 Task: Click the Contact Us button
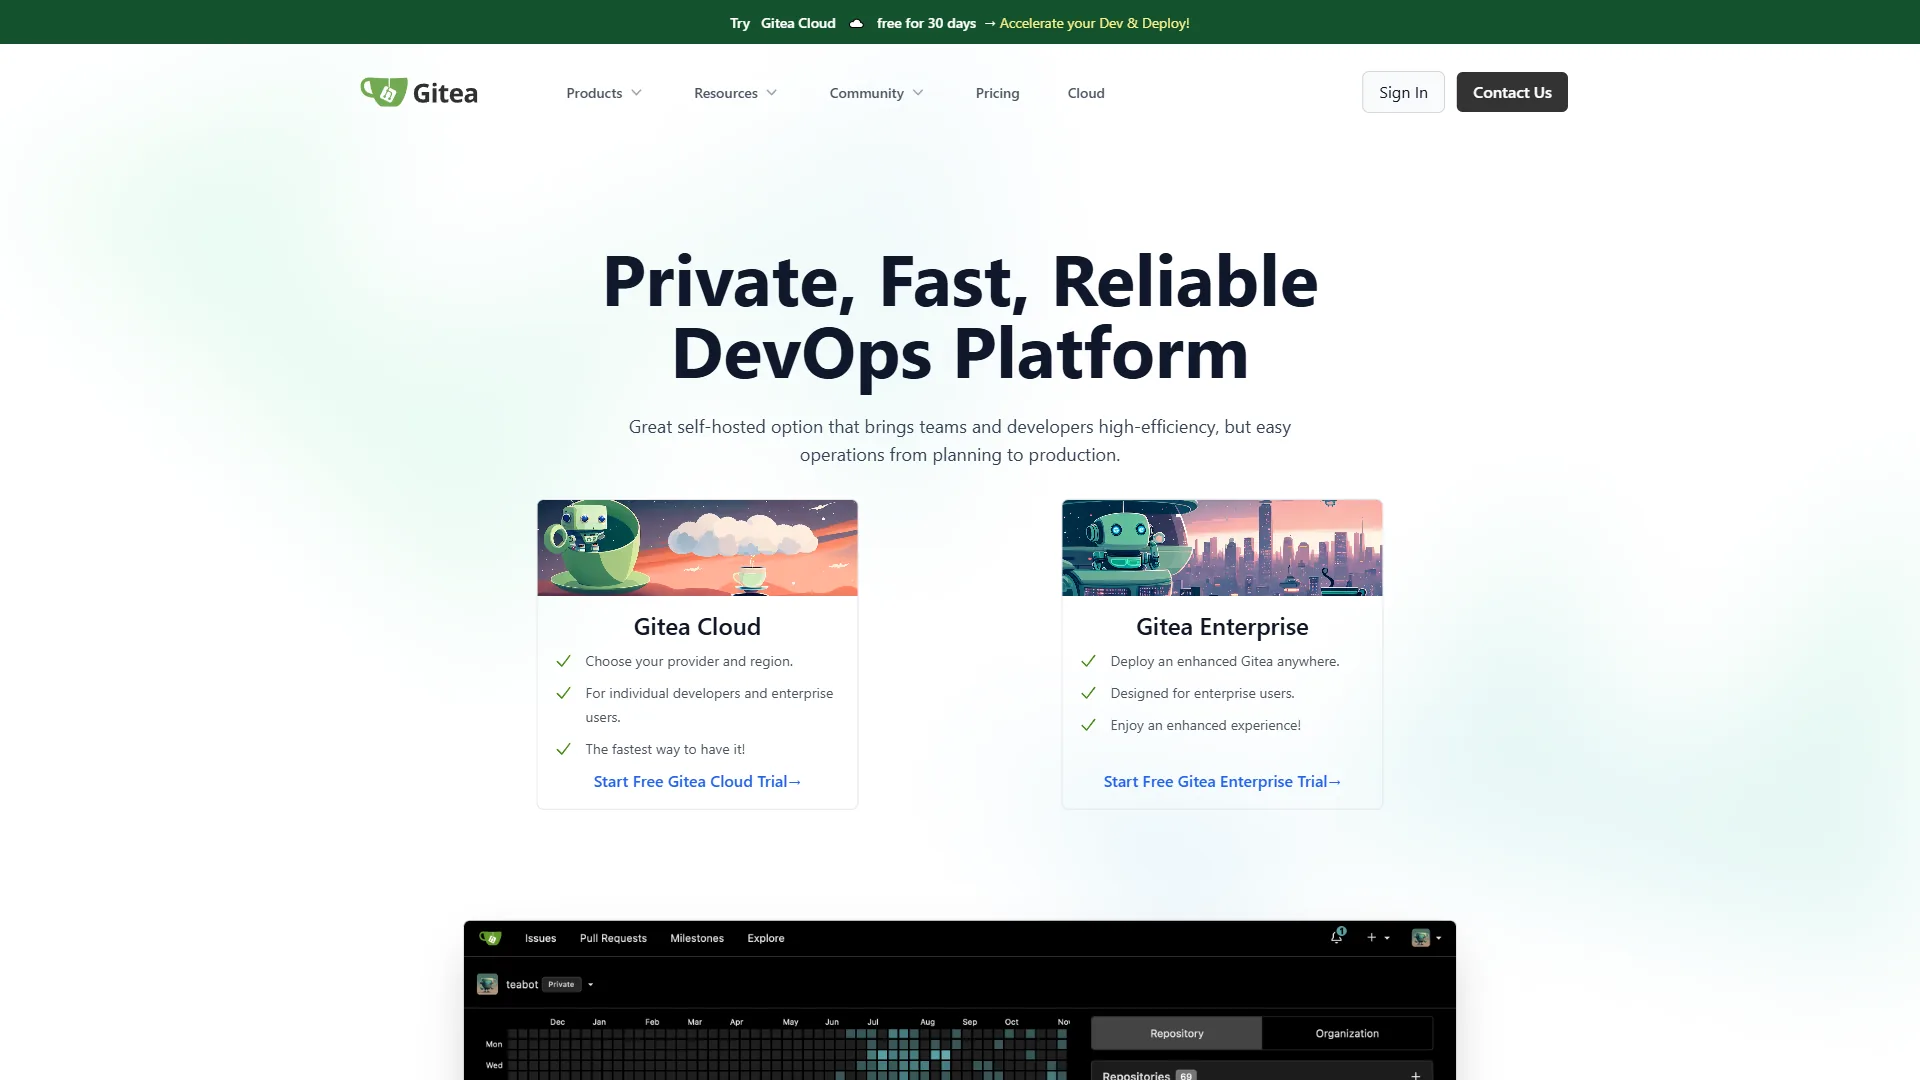[x=1512, y=92]
